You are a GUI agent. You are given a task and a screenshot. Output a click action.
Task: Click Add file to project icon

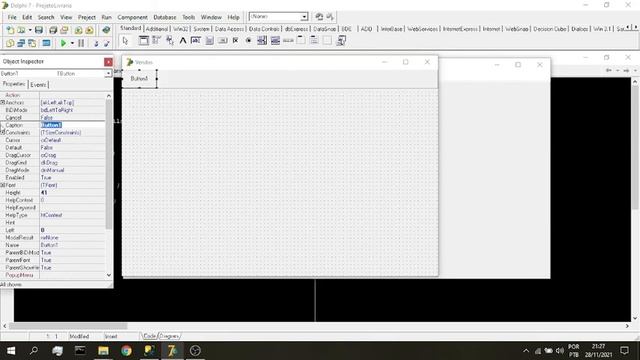pos(78,30)
